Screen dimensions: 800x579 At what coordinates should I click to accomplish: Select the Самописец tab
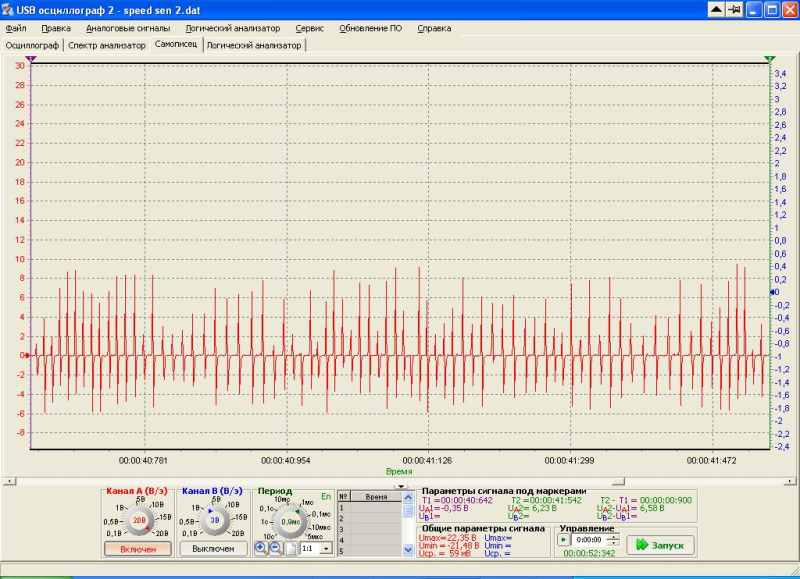[x=176, y=44]
